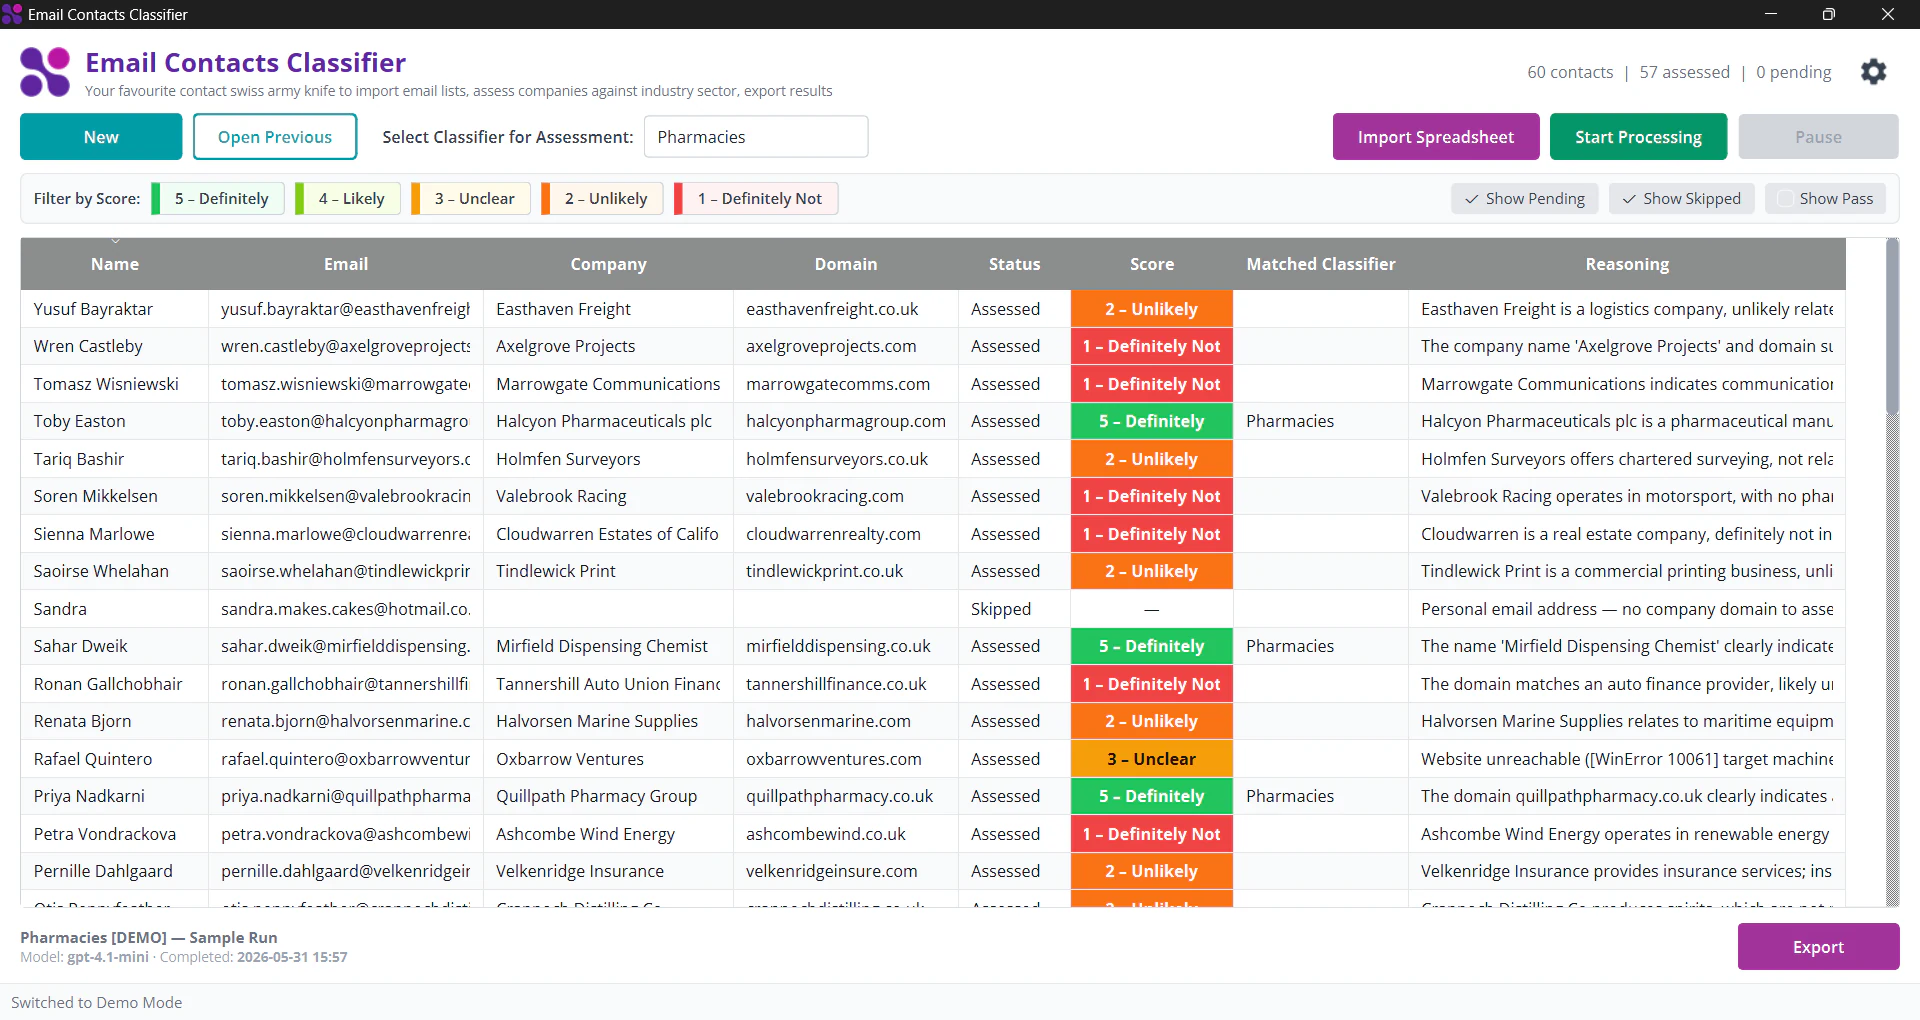
Task: Click Open Previous button
Action: [x=275, y=137]
